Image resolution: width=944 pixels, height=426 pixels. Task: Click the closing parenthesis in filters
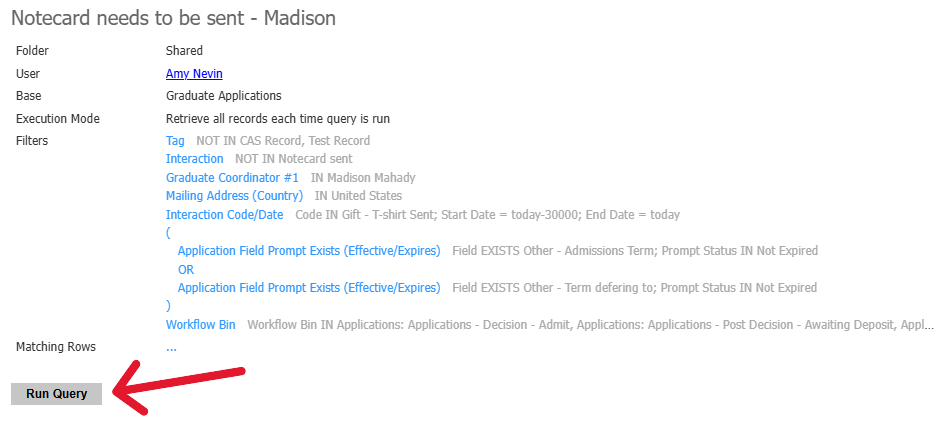[x=168, y=306]
